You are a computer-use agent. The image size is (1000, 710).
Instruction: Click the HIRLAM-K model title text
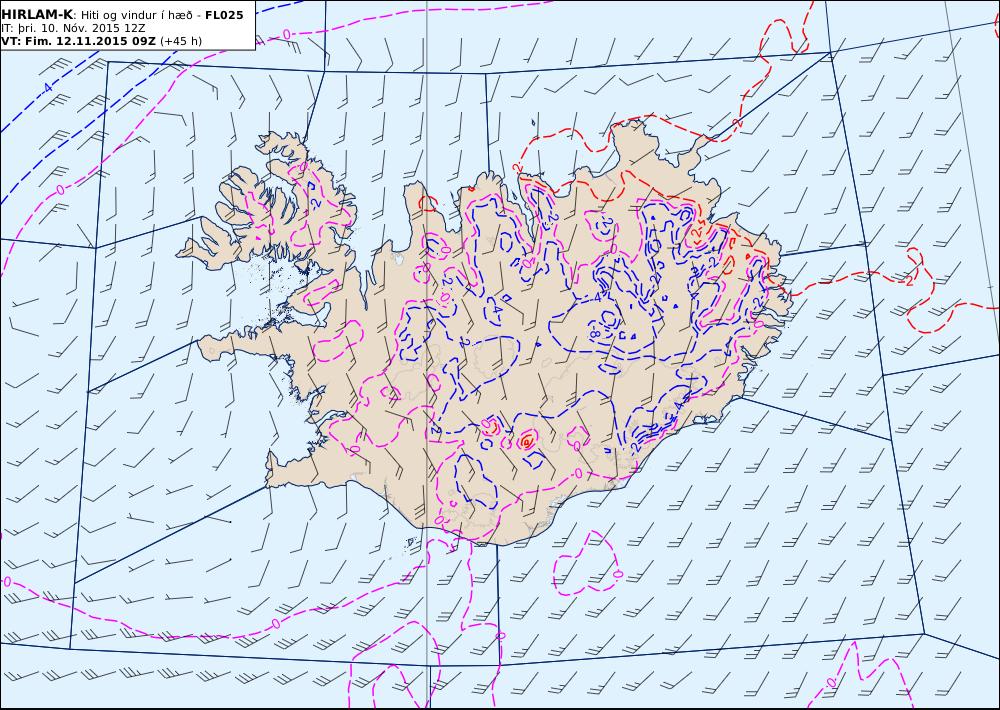37,15
